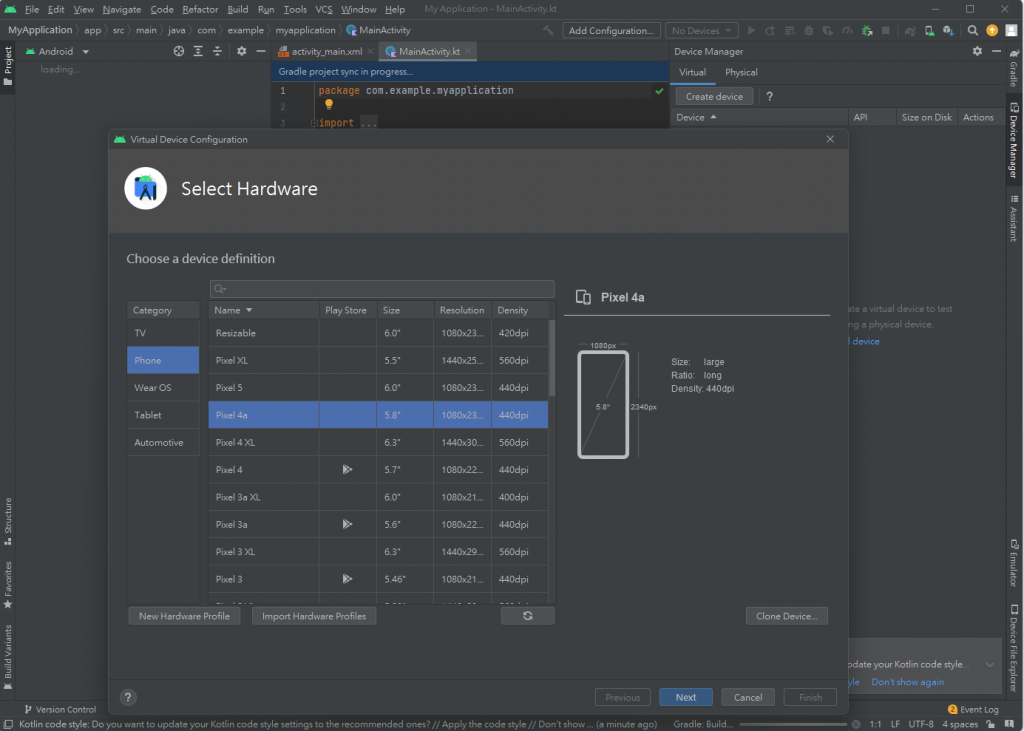The image size is (1024, 731).
Task: Click the Cancel button
Action: [748, 697]
